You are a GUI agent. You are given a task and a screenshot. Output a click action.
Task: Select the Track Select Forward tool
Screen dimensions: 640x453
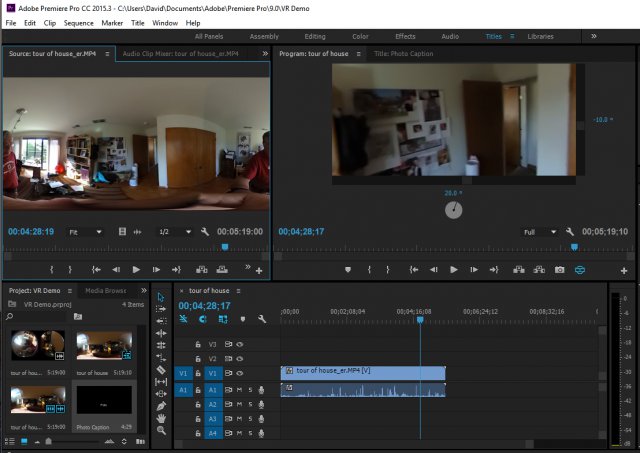161,309
